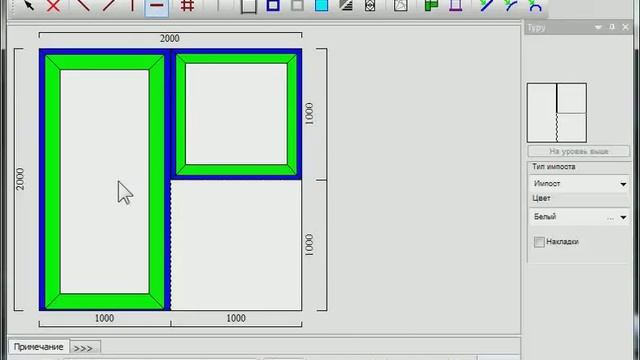640x360 pixels.
Task: Close the right side panel
Action: (x=625, y=27)
